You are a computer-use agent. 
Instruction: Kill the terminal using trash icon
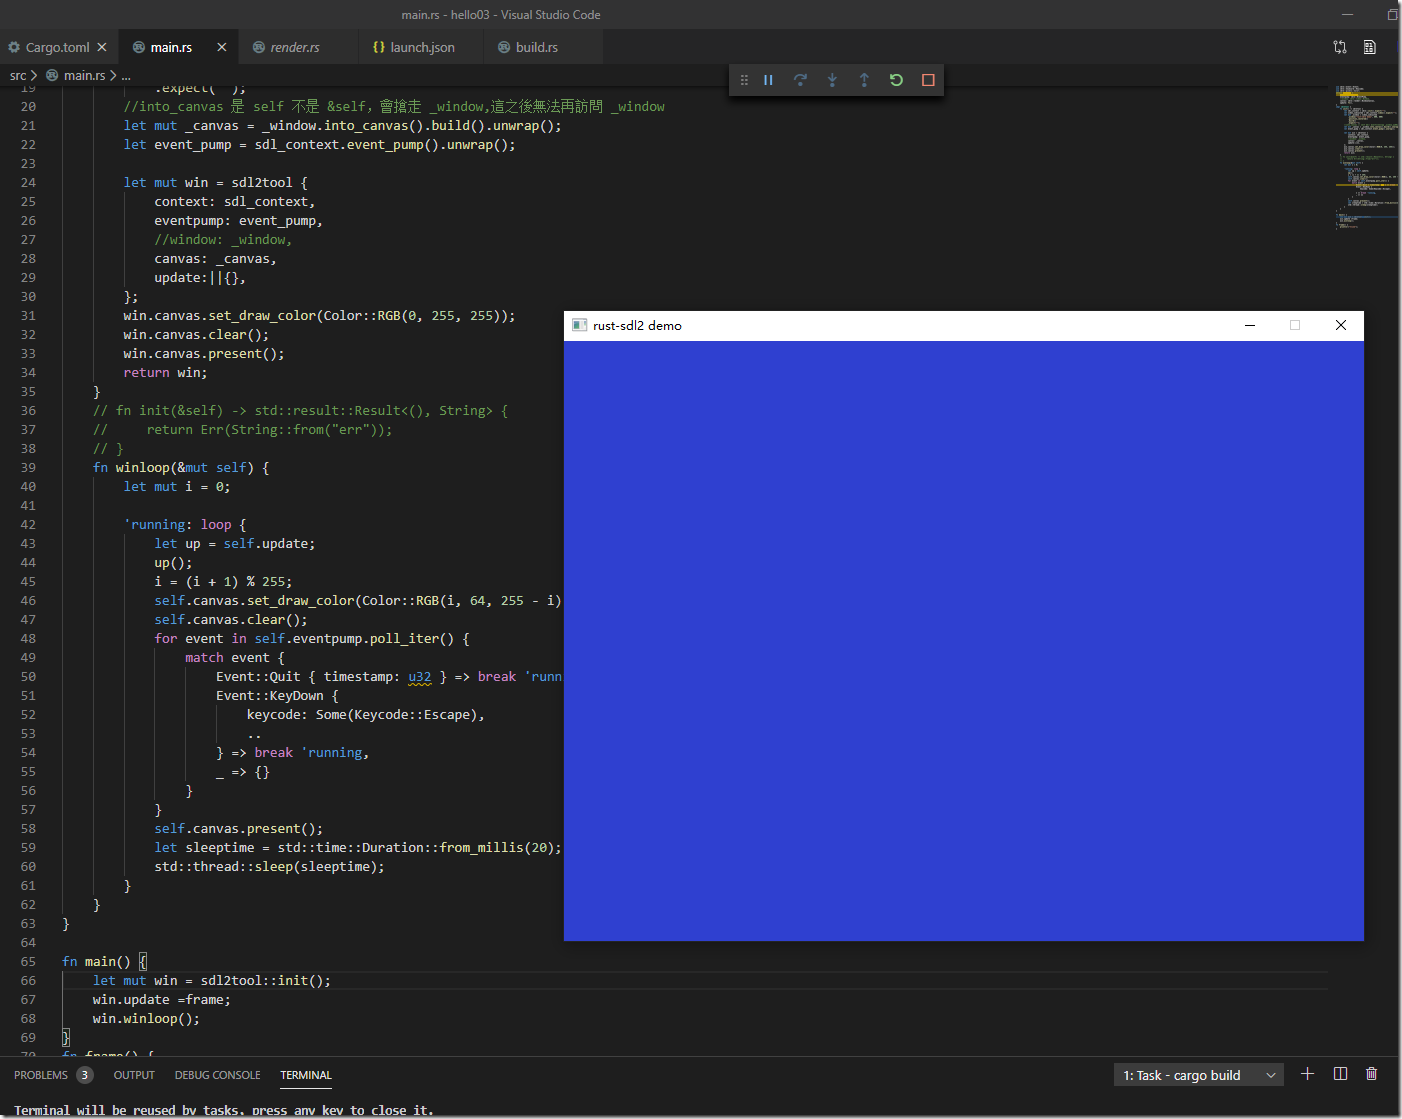coord(1371,1074)
